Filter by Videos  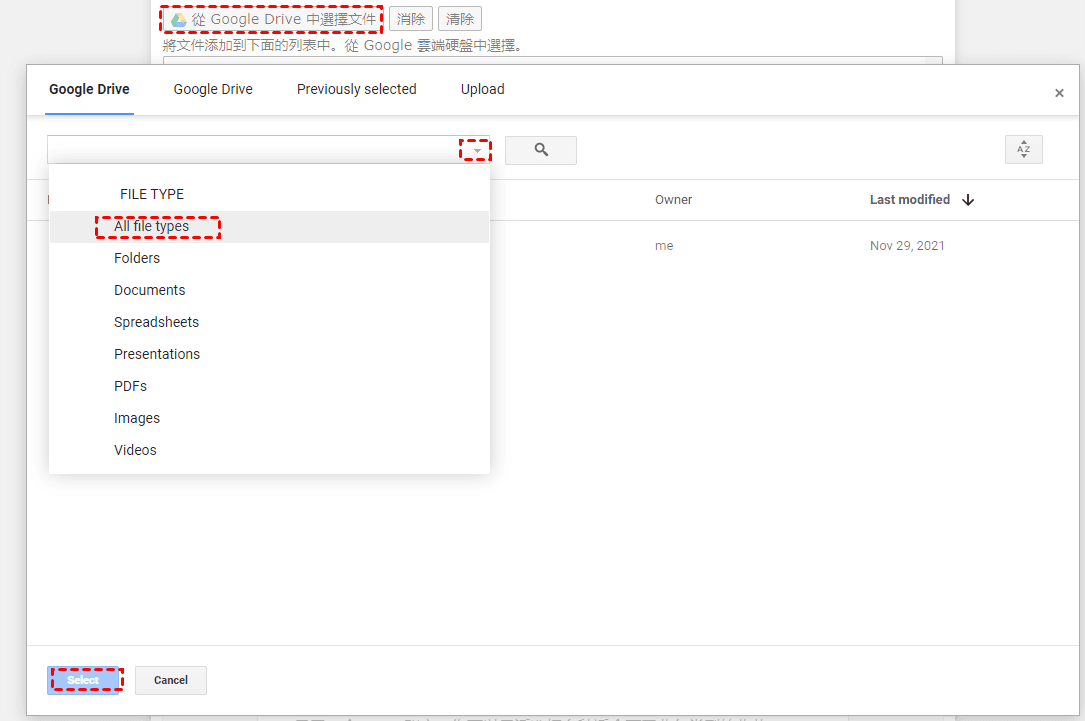click(269, 450)
